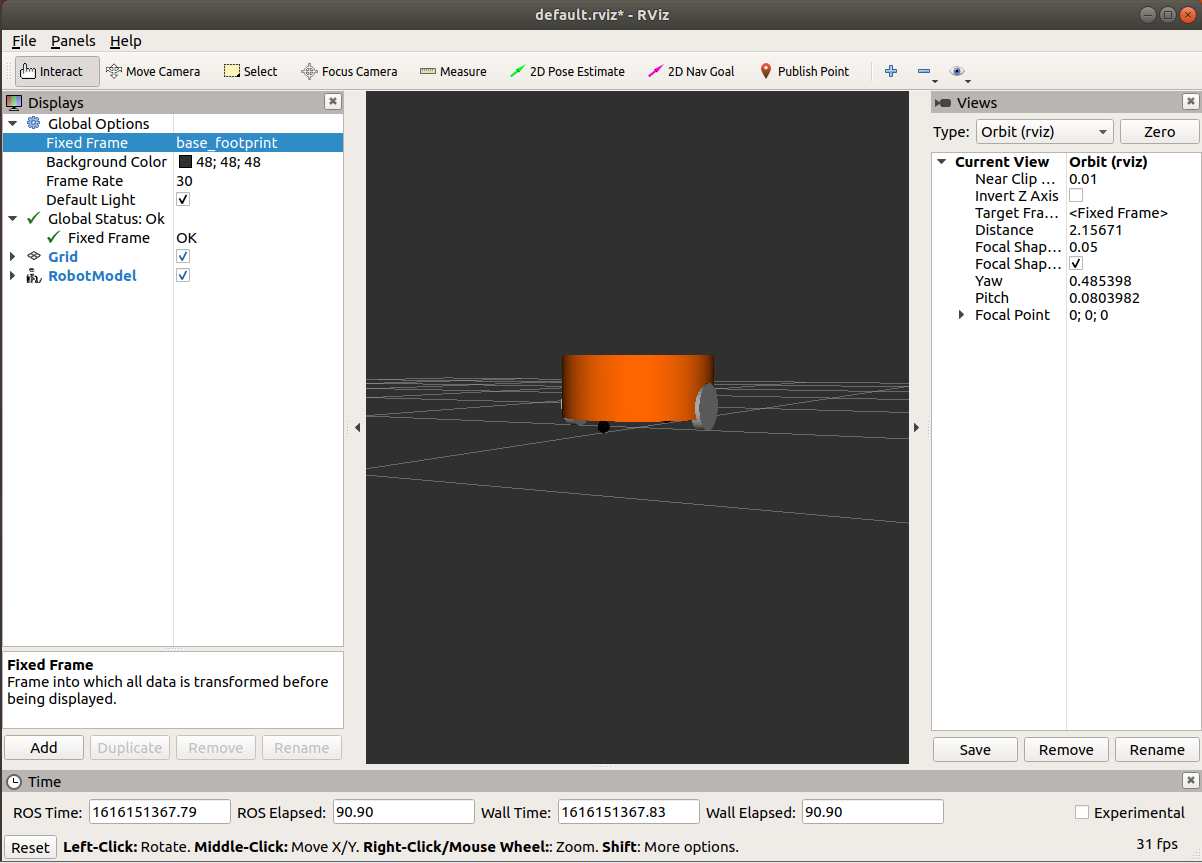1202x863 pixels.
Task: Collapse the right panel with arrow handle
Action: click(x=916, y=427)
